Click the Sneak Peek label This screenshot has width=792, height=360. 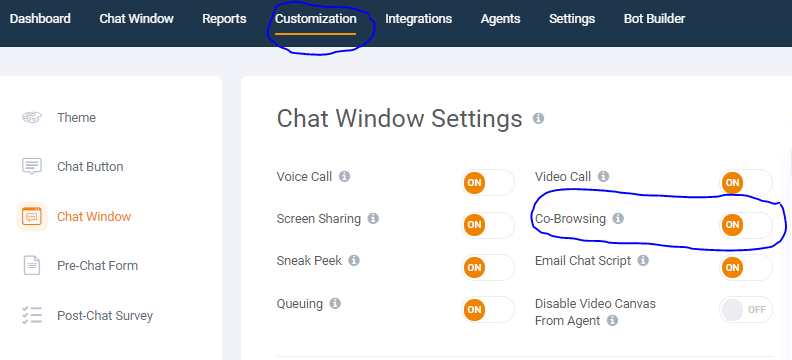[x=309, y=261]
